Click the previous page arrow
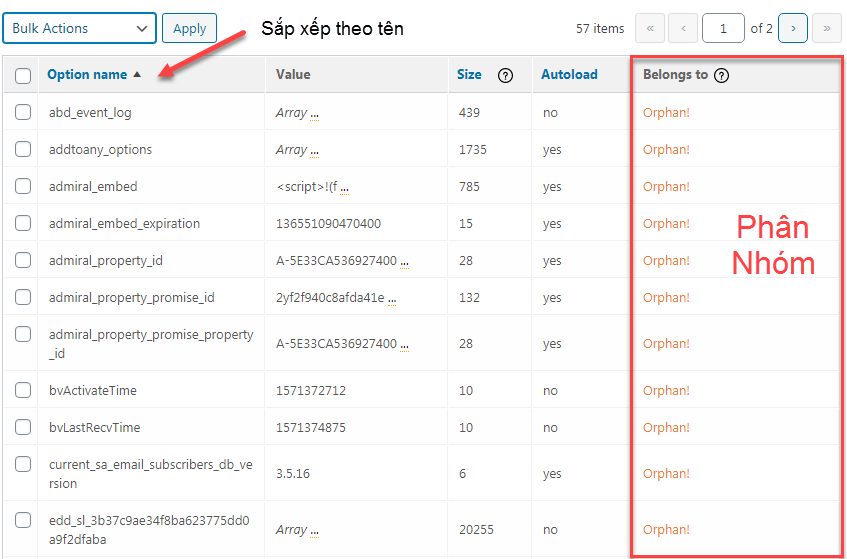This screenshot has width=847, height=559. 683,28
